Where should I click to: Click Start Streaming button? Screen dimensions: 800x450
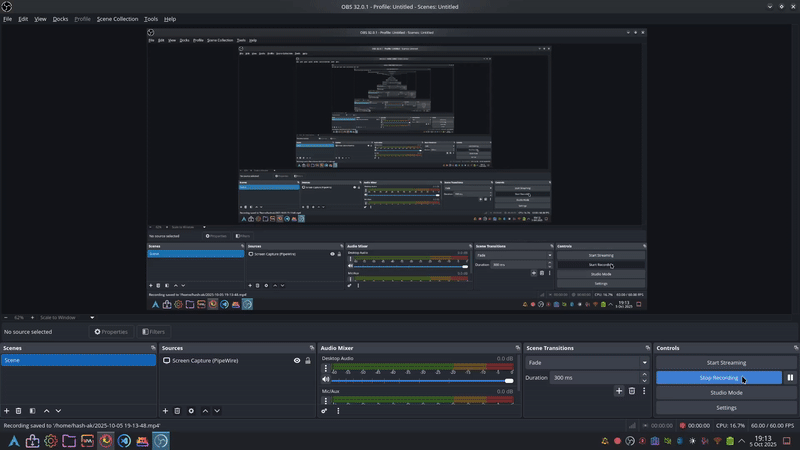726,363
